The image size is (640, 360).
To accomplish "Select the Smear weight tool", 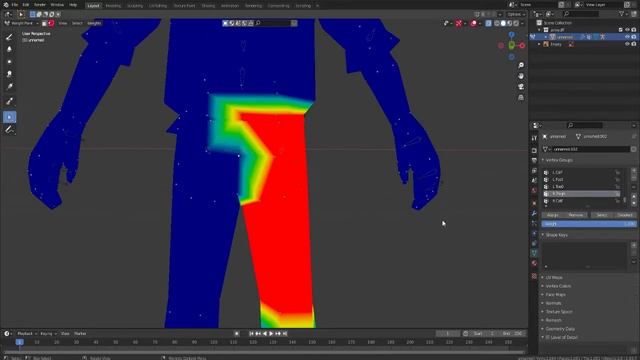I will point(9,74).
